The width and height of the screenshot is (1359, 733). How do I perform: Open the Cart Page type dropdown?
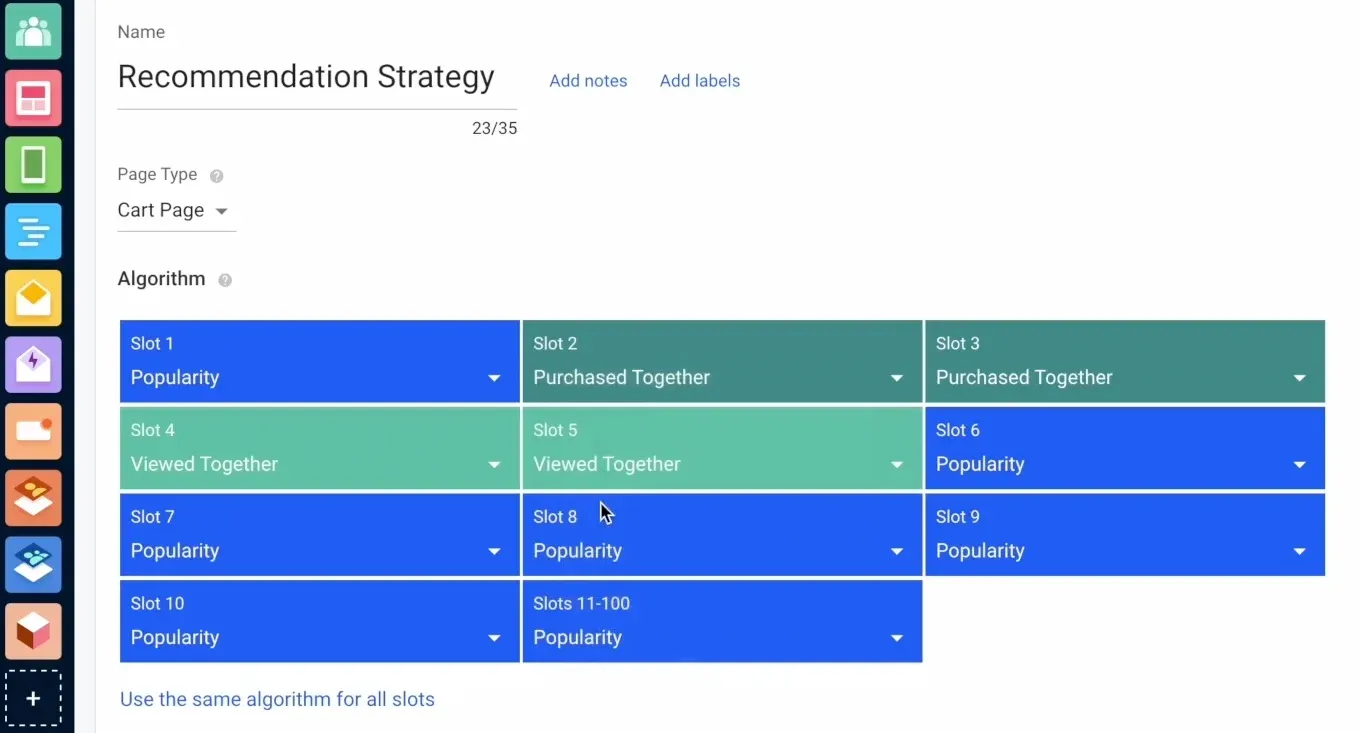pyautogui.click(x=176, y=211)
